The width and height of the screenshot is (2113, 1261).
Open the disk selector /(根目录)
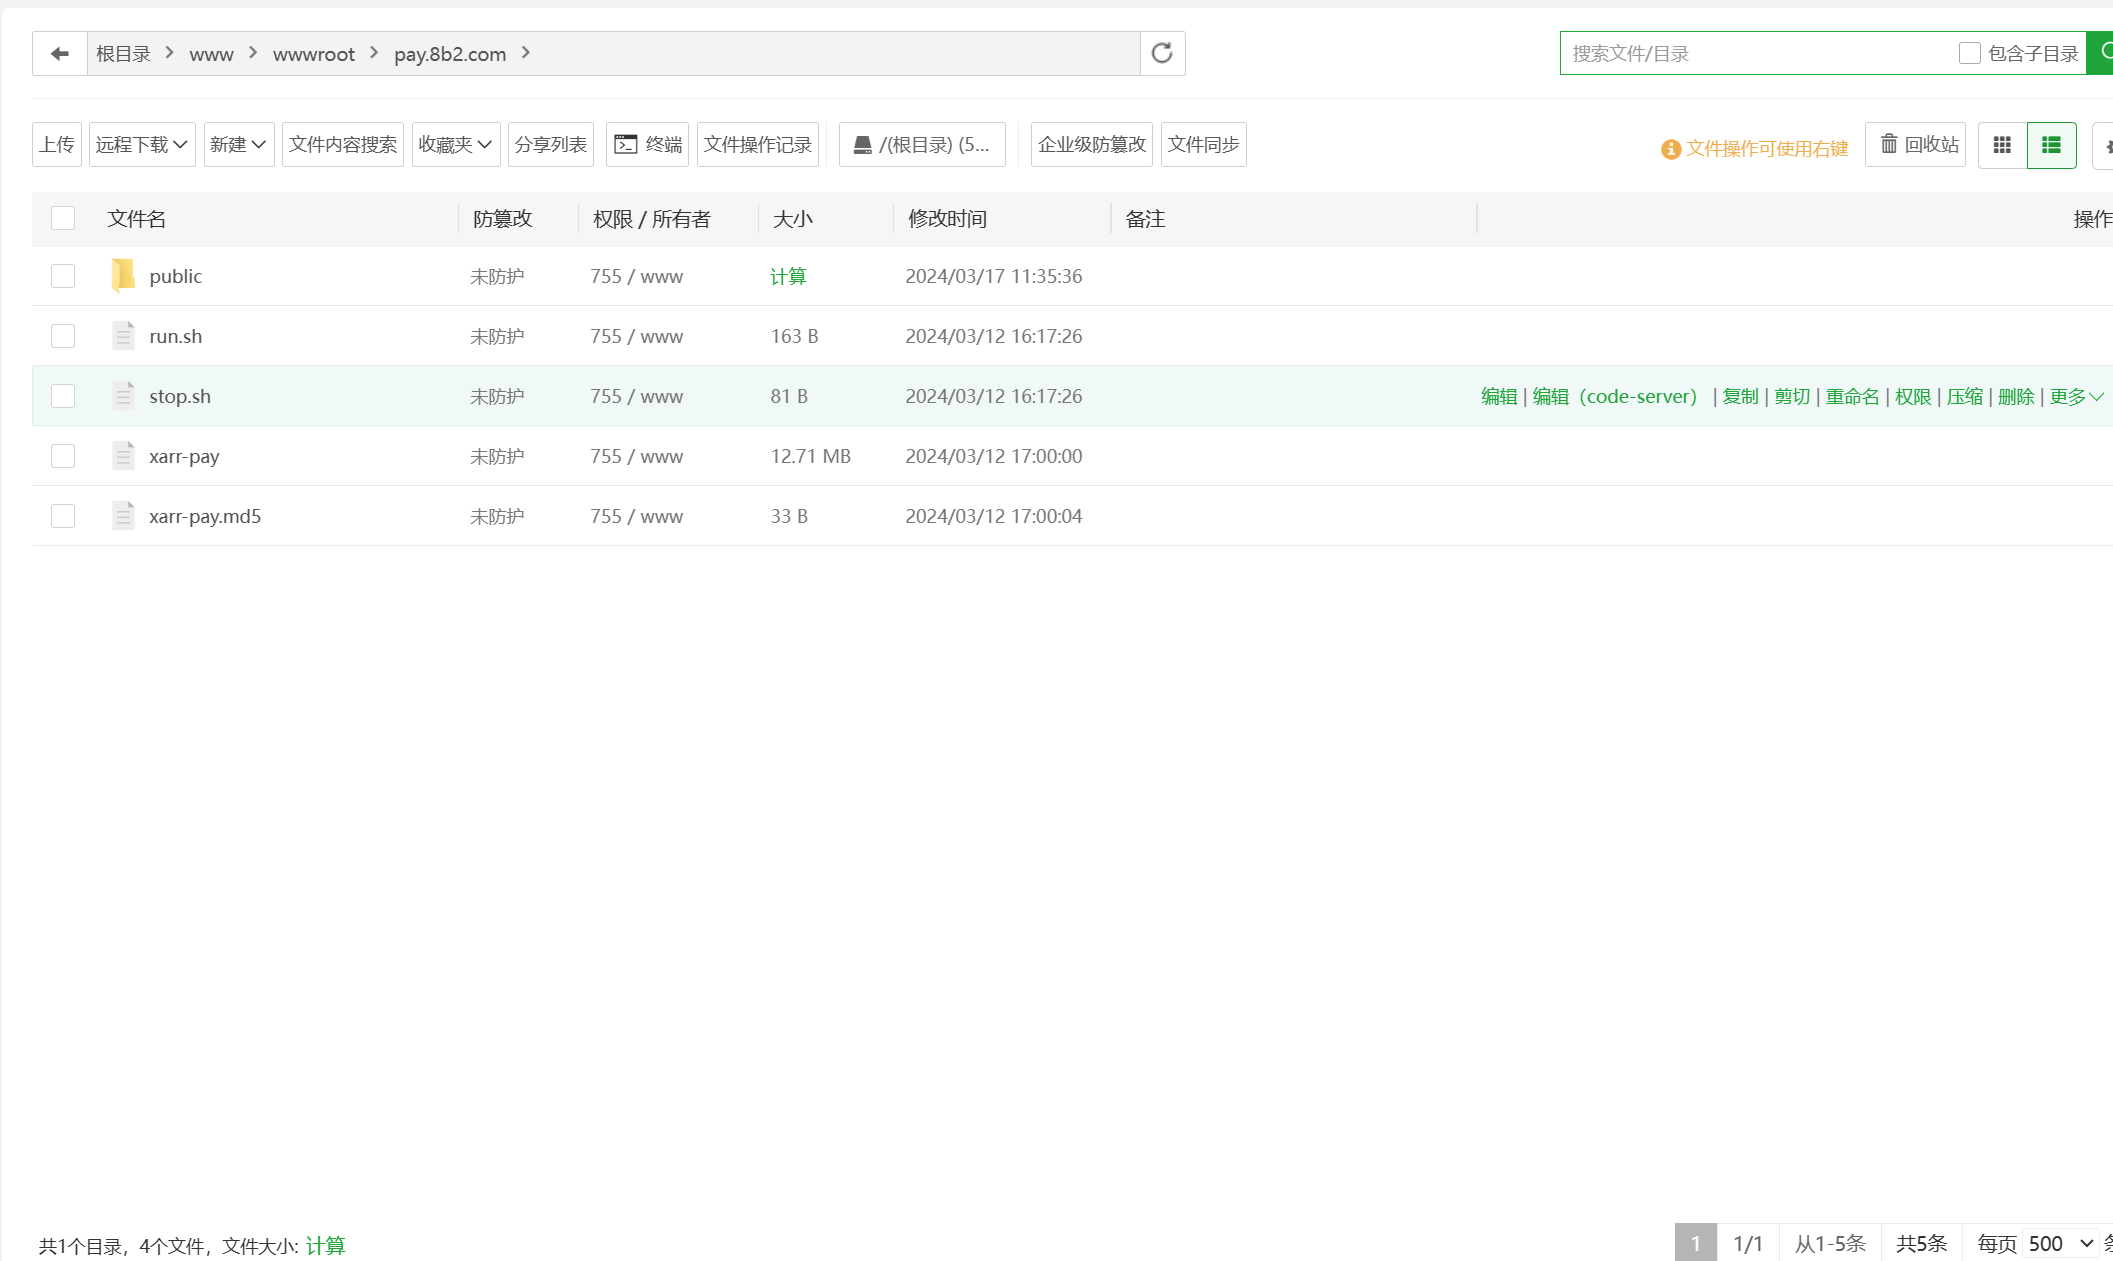921,144
